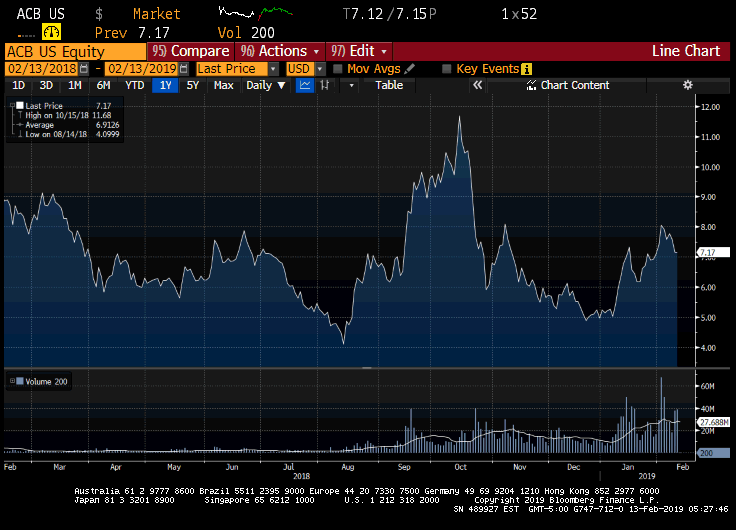Click the intraday sparkline mini chart

256,13
